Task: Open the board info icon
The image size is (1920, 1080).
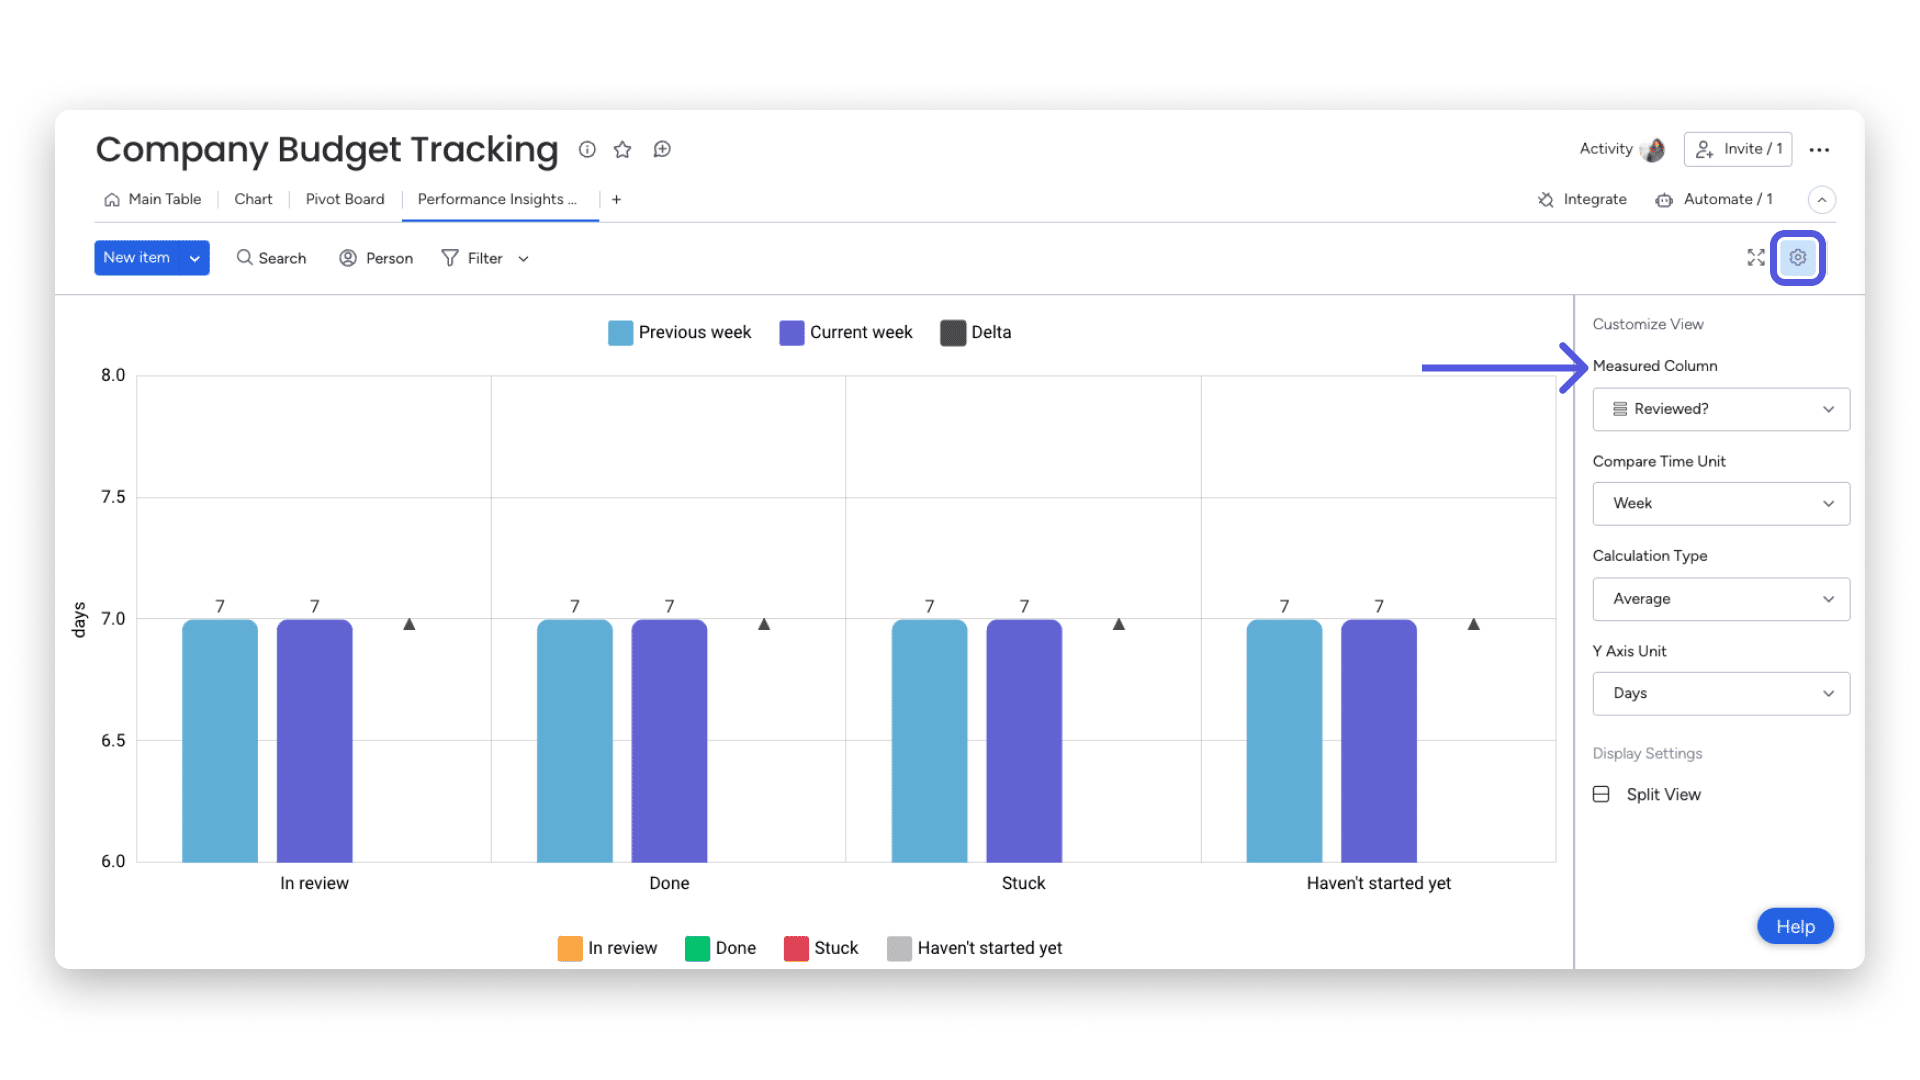Action: pyautogui.click(x=587, y=149)
